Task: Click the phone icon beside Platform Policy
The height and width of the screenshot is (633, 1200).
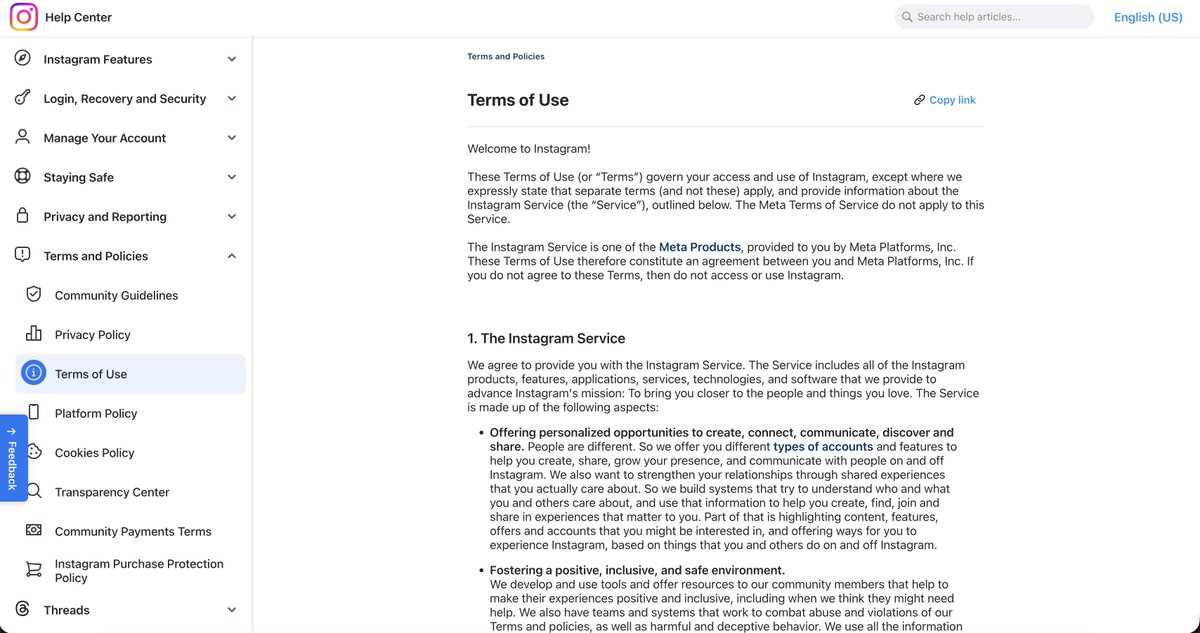Action: pyautogui.click(x=34, y=412)
